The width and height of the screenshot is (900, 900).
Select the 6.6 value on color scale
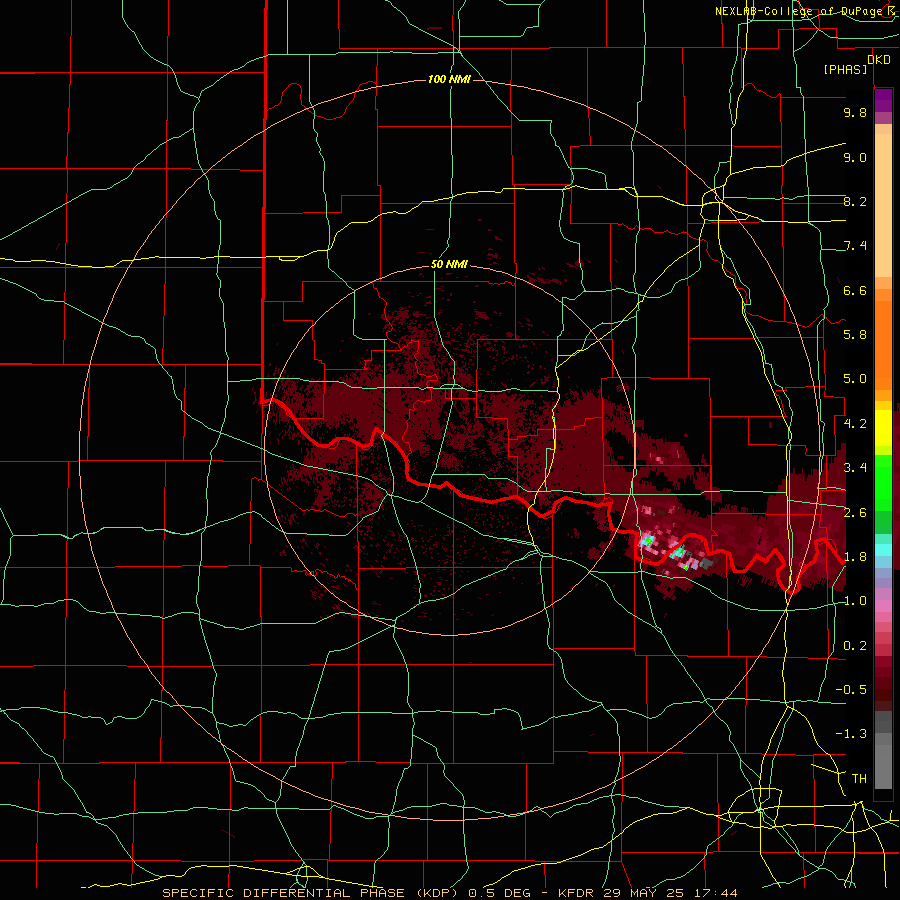[855, 290]
